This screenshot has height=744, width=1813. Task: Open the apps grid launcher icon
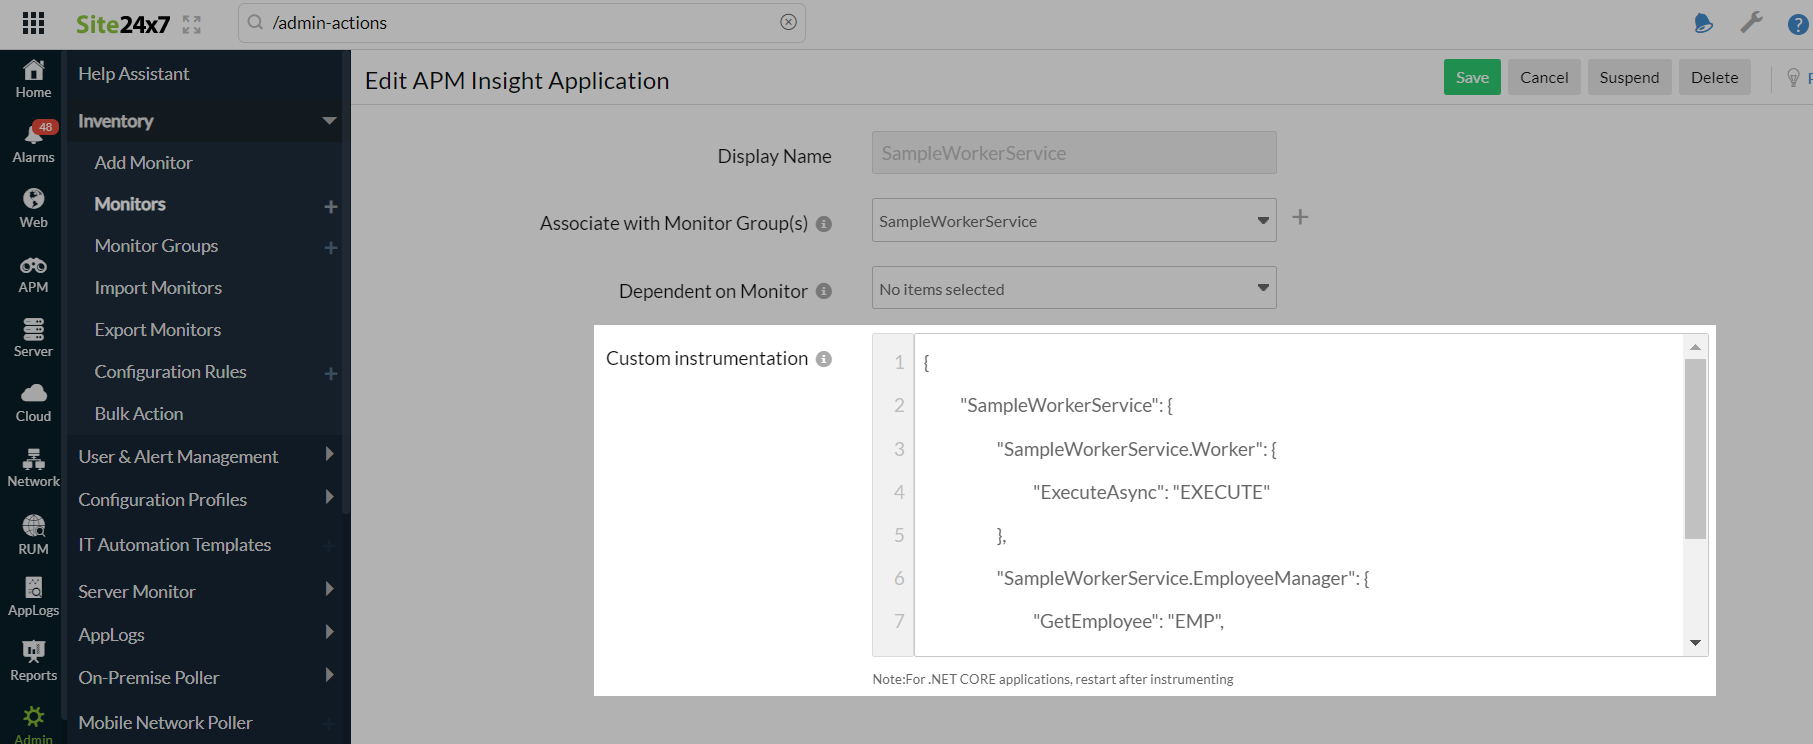point(33,23)
